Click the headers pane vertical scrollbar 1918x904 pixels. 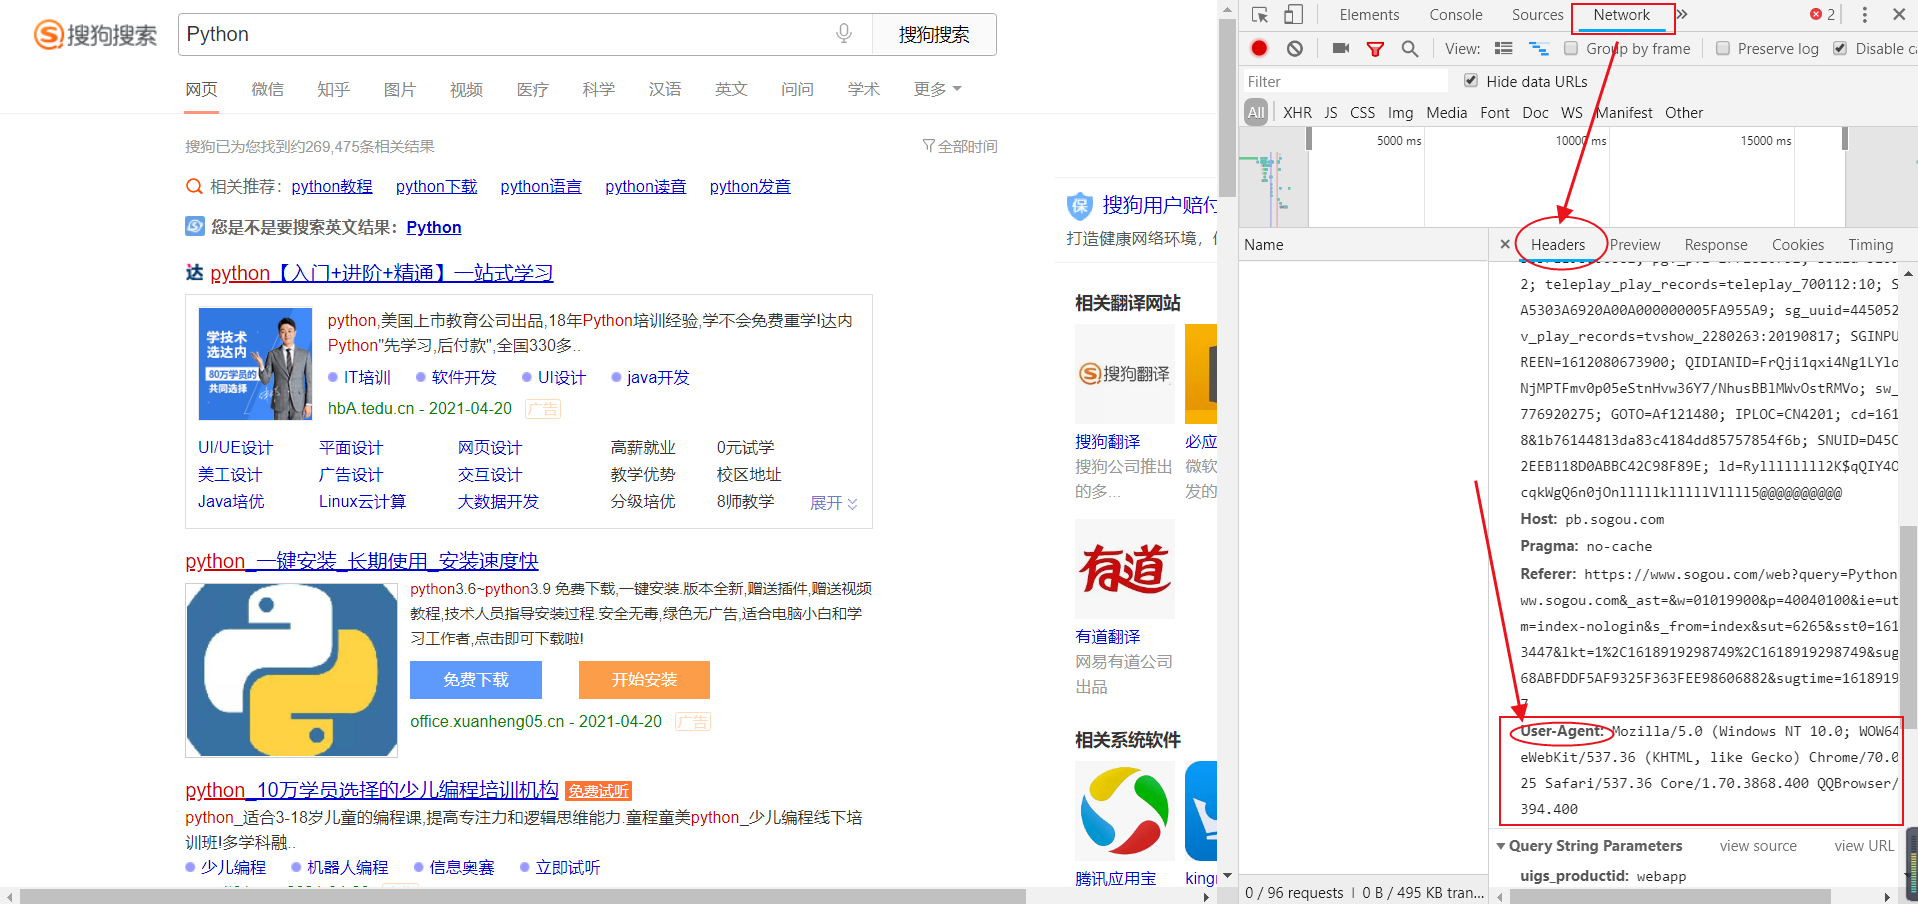1908,625
